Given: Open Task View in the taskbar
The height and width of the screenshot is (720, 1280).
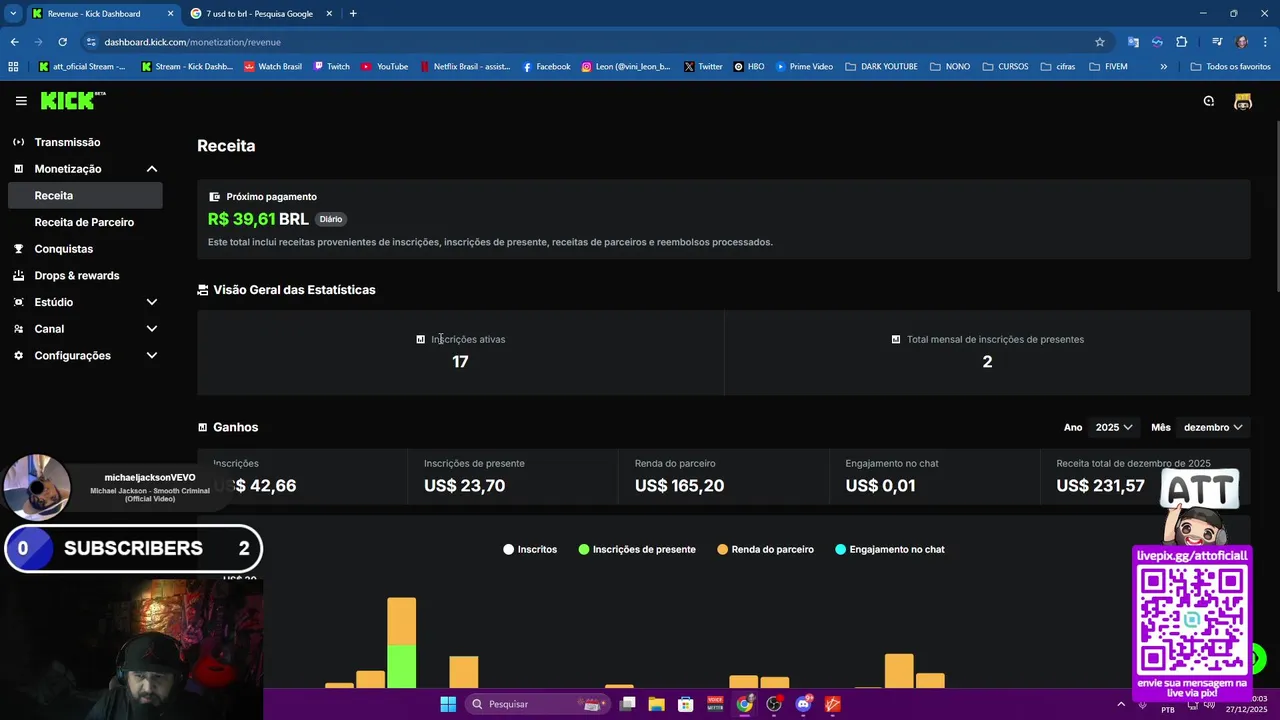Looking at the screenshot, I should [x=628, y=704].
